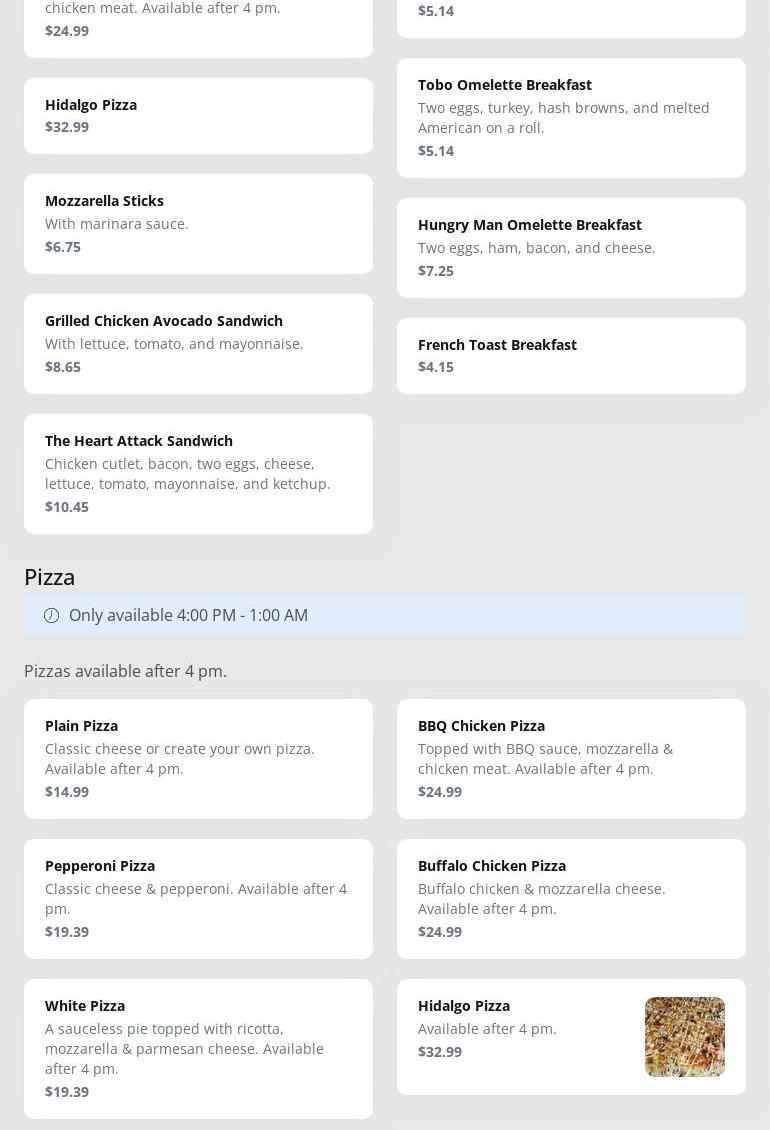Click 'Pizzas available after 4 pm.' description text

click(x=126, y=671)
